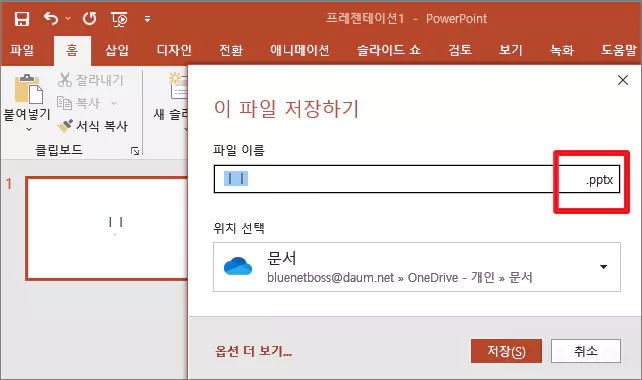
Task: Undo the last action
Action: coord(51,18)
